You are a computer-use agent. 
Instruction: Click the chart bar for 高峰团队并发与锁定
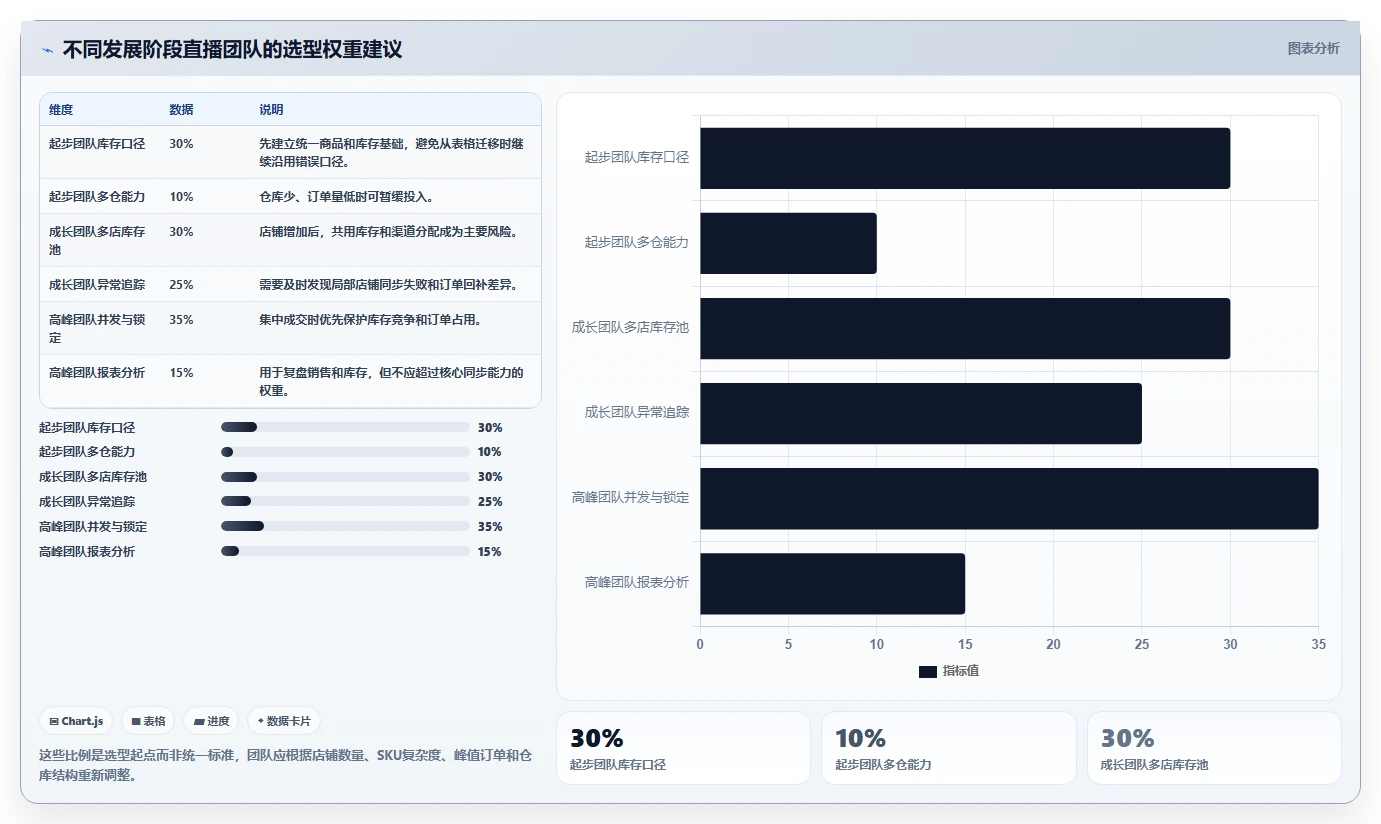click(1009, 498)
